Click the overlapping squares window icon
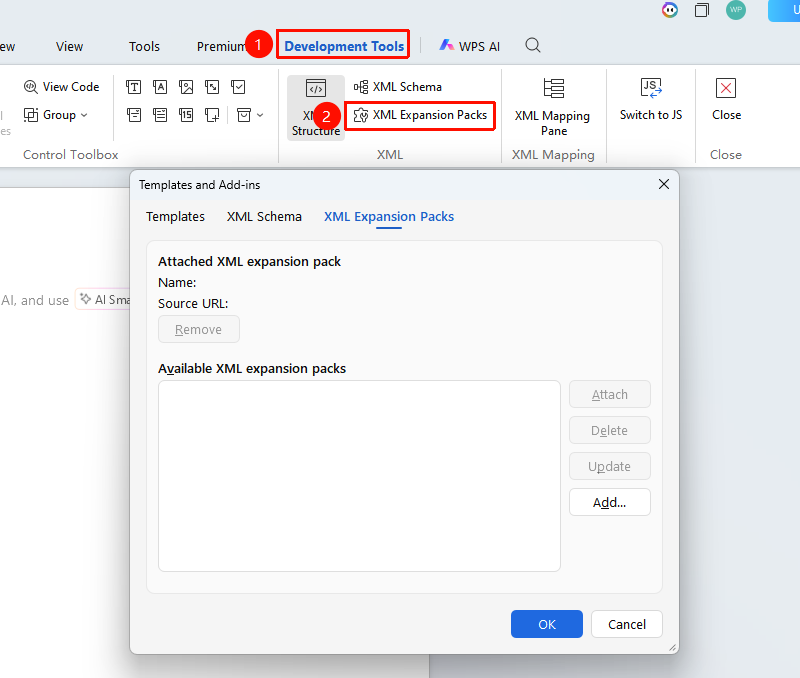 click(702, 10)
